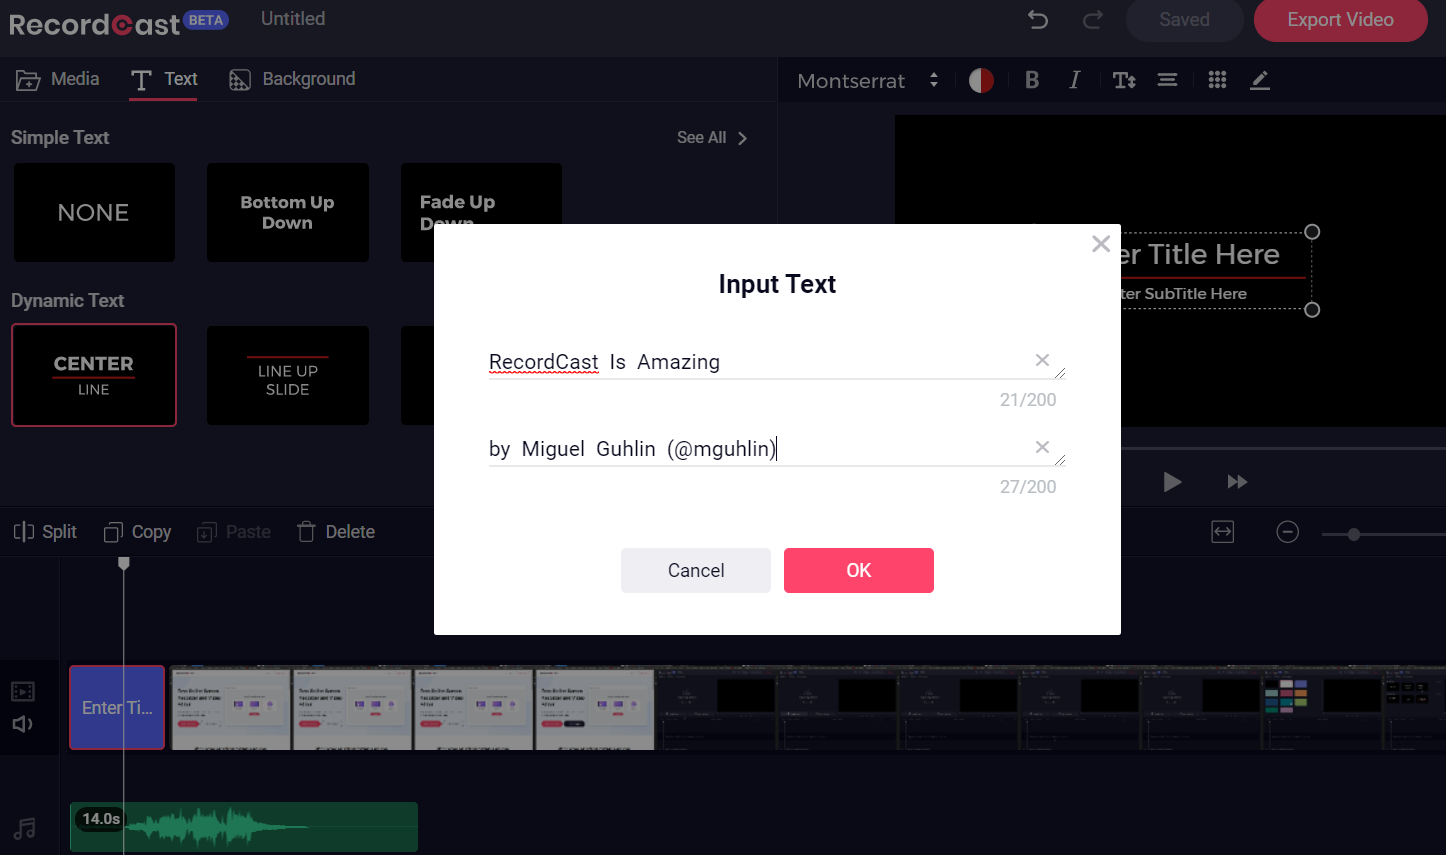
Task: Click the Paste timeline button
Action: (x=234, y=532)
